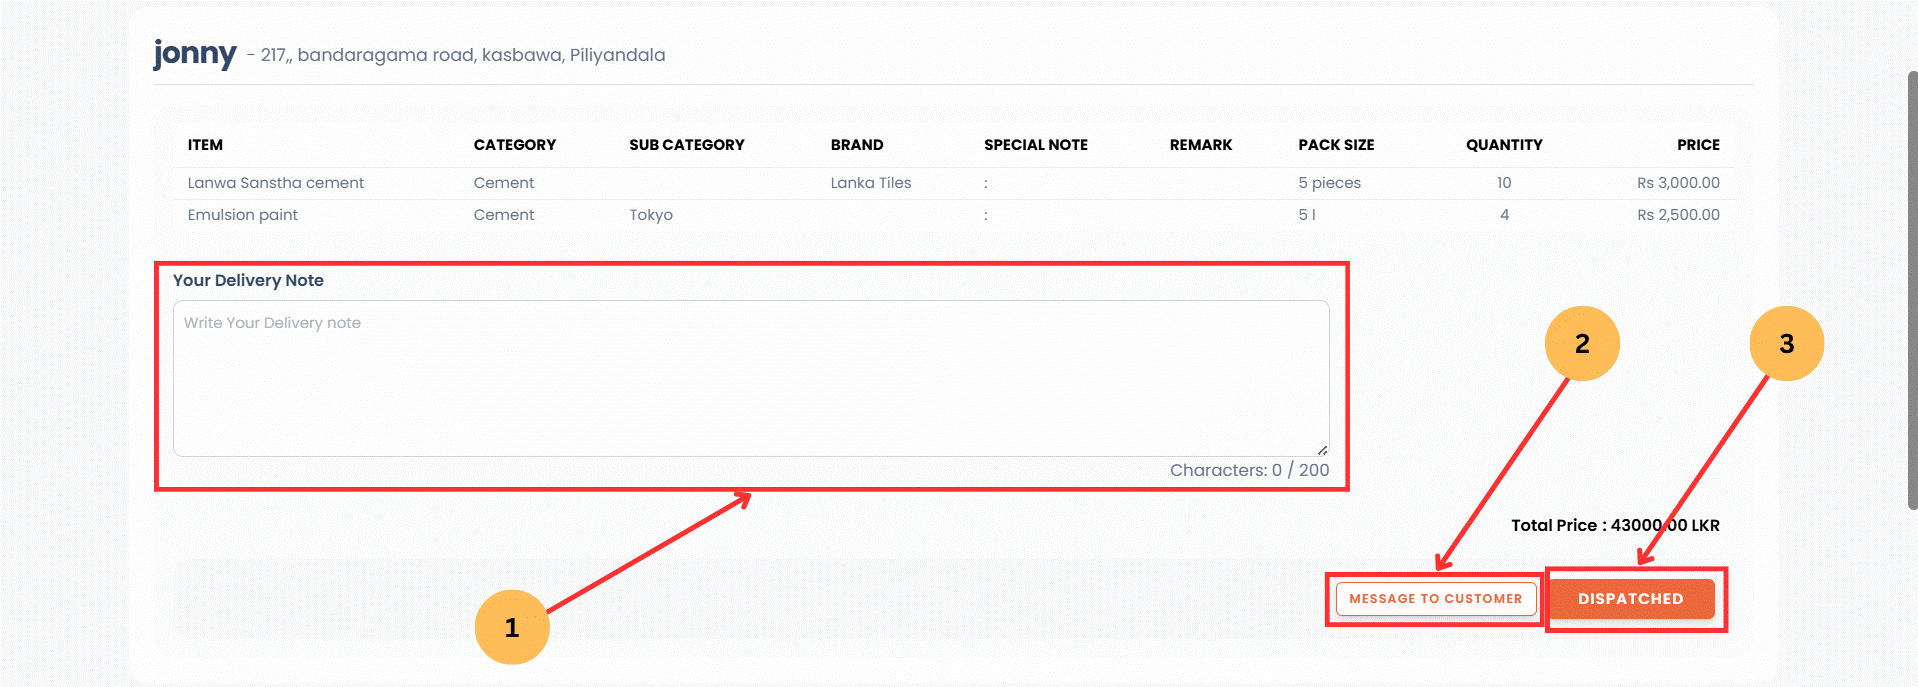Click inside the delivery note text area
1918x687 pixels.
(750, 375)
